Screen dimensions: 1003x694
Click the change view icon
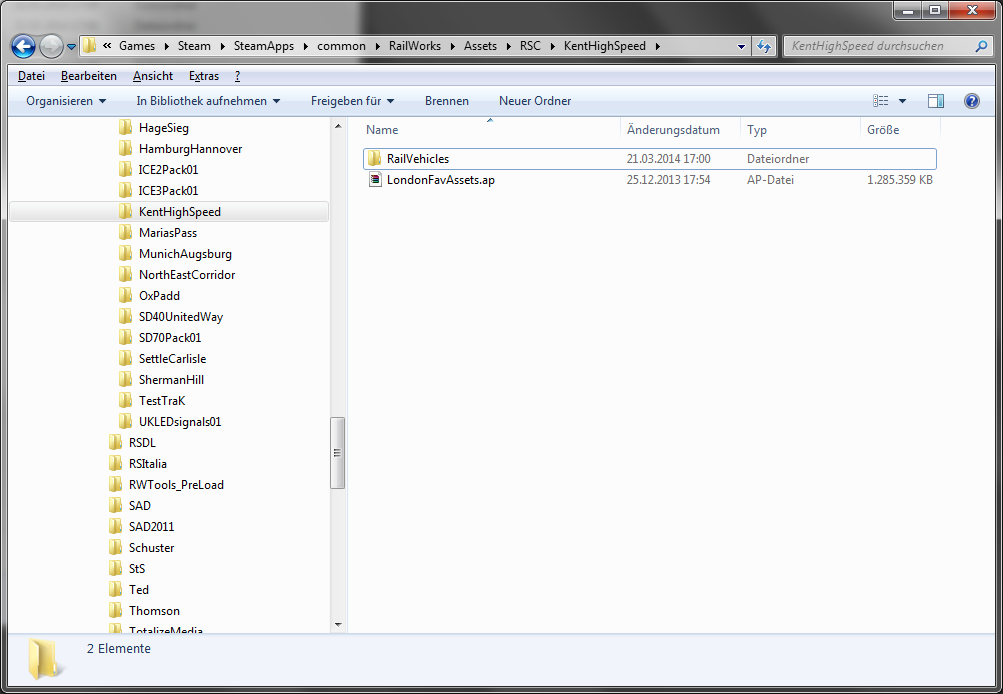881,101
